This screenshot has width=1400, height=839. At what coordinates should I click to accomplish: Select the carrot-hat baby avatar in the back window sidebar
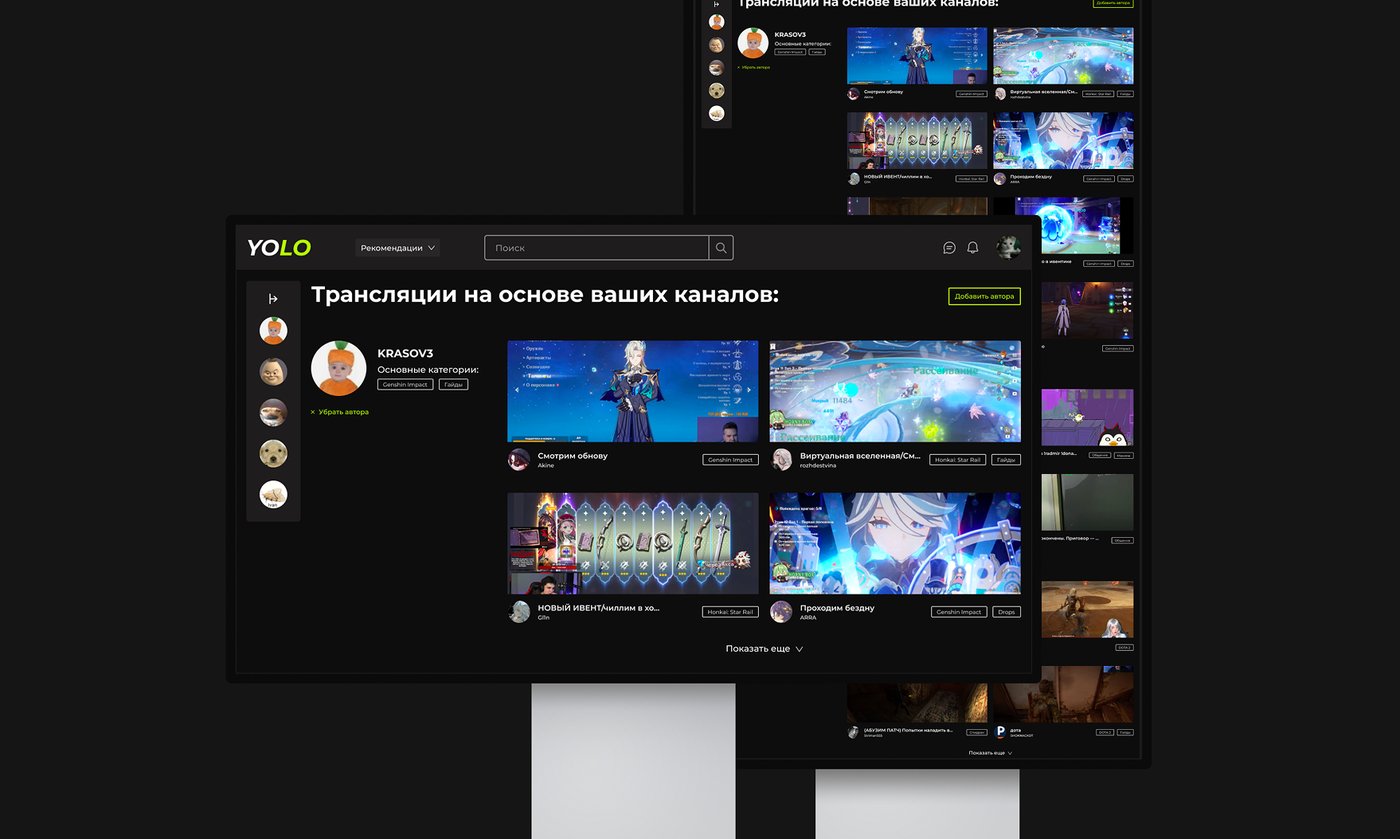(716, 22)
